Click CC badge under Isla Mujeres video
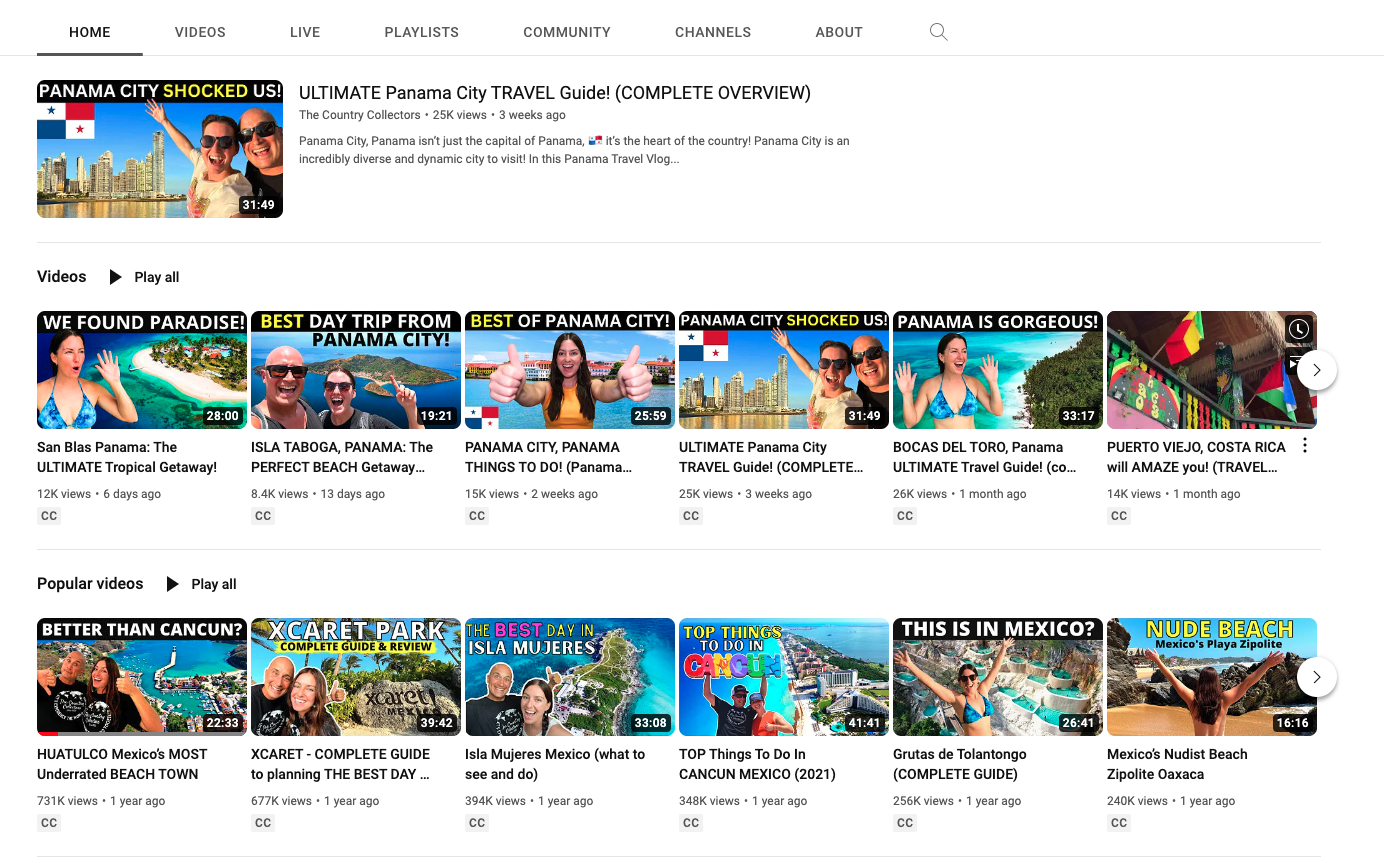Image resolution: width=1384 pixels, height=863 pixels. [477, 823]
